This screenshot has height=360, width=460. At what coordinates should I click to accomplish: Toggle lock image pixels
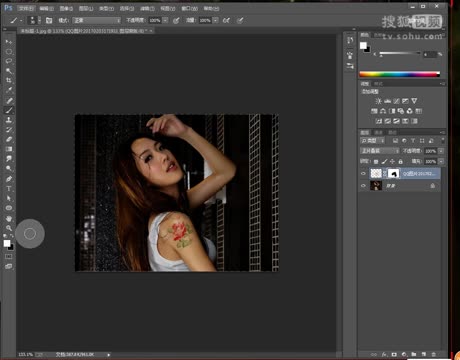tap(384, 161)
